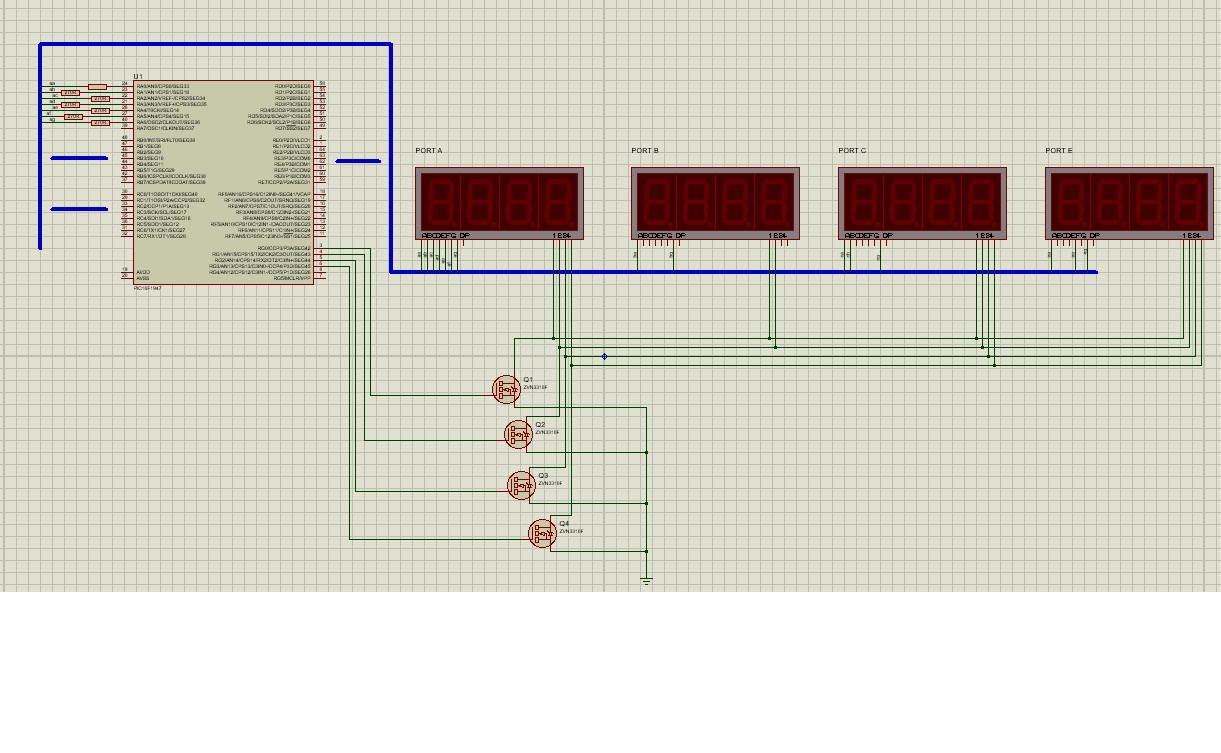Click the PORT C seven-segment display
The width and height of the screenshot is (1221, 753).
coord(921,201)
